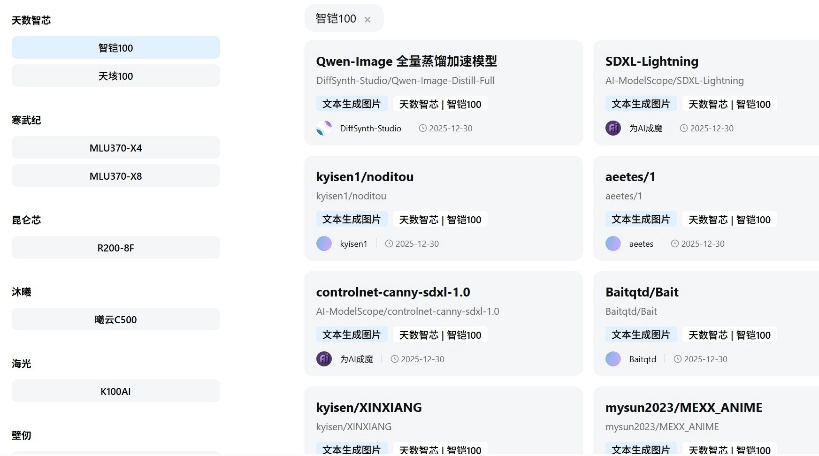Click 为AI成魔 avatar on SDXL-Lightning card
Viewport: 819px width, 456px height.
pyautogui.click(x=613, y=128)
